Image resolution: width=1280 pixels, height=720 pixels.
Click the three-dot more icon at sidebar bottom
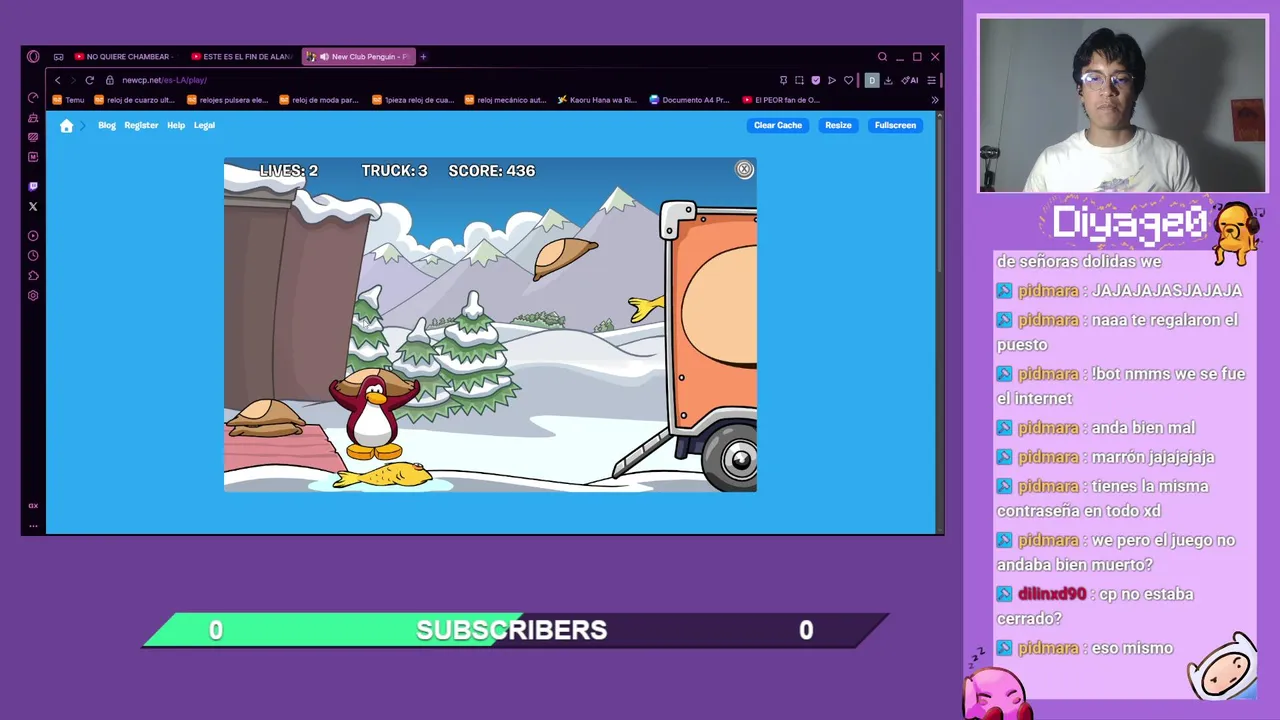[33, 524]
